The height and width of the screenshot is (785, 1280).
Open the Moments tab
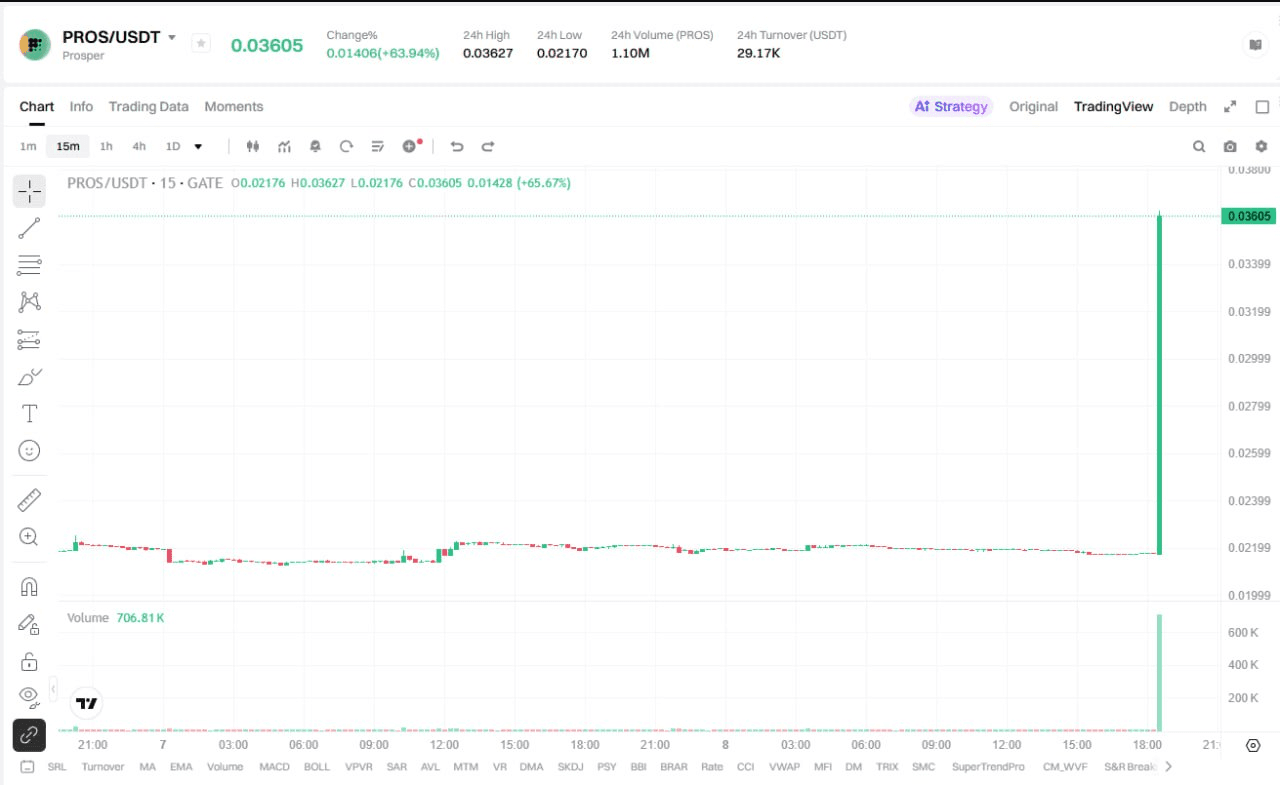(234, 106)
